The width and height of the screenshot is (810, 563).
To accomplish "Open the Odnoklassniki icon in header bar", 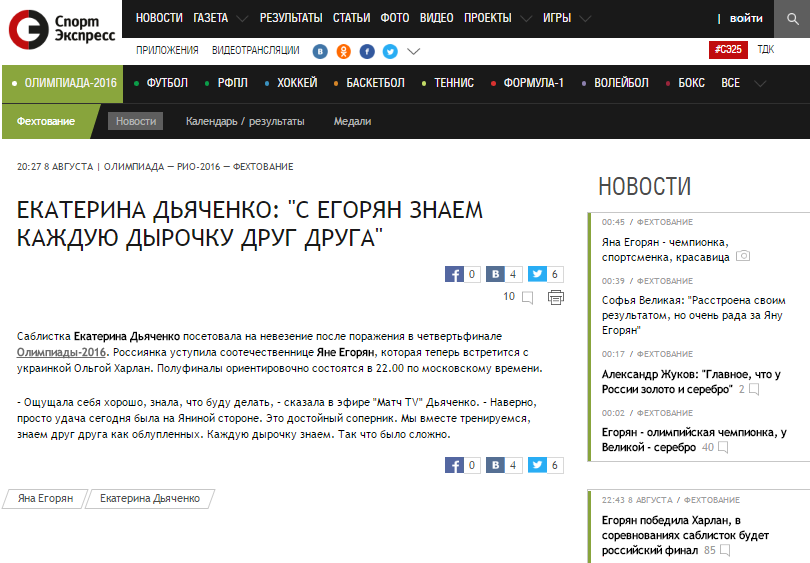I will tap(344, 51).
